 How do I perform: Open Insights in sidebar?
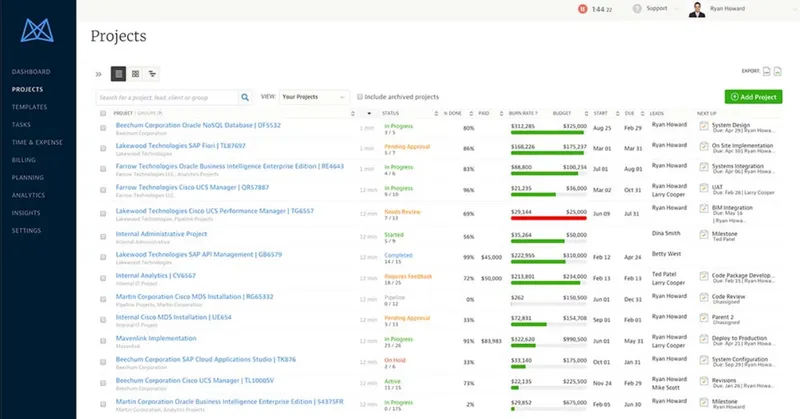26,213
